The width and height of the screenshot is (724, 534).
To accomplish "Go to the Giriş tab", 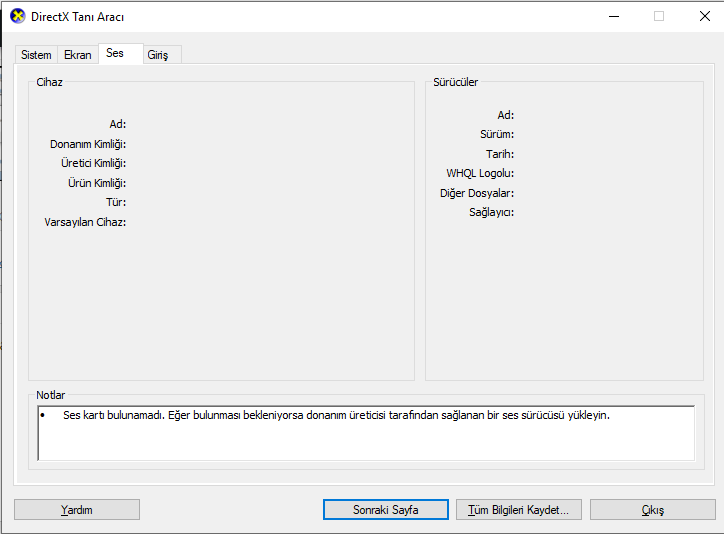I will click(162, 55).
